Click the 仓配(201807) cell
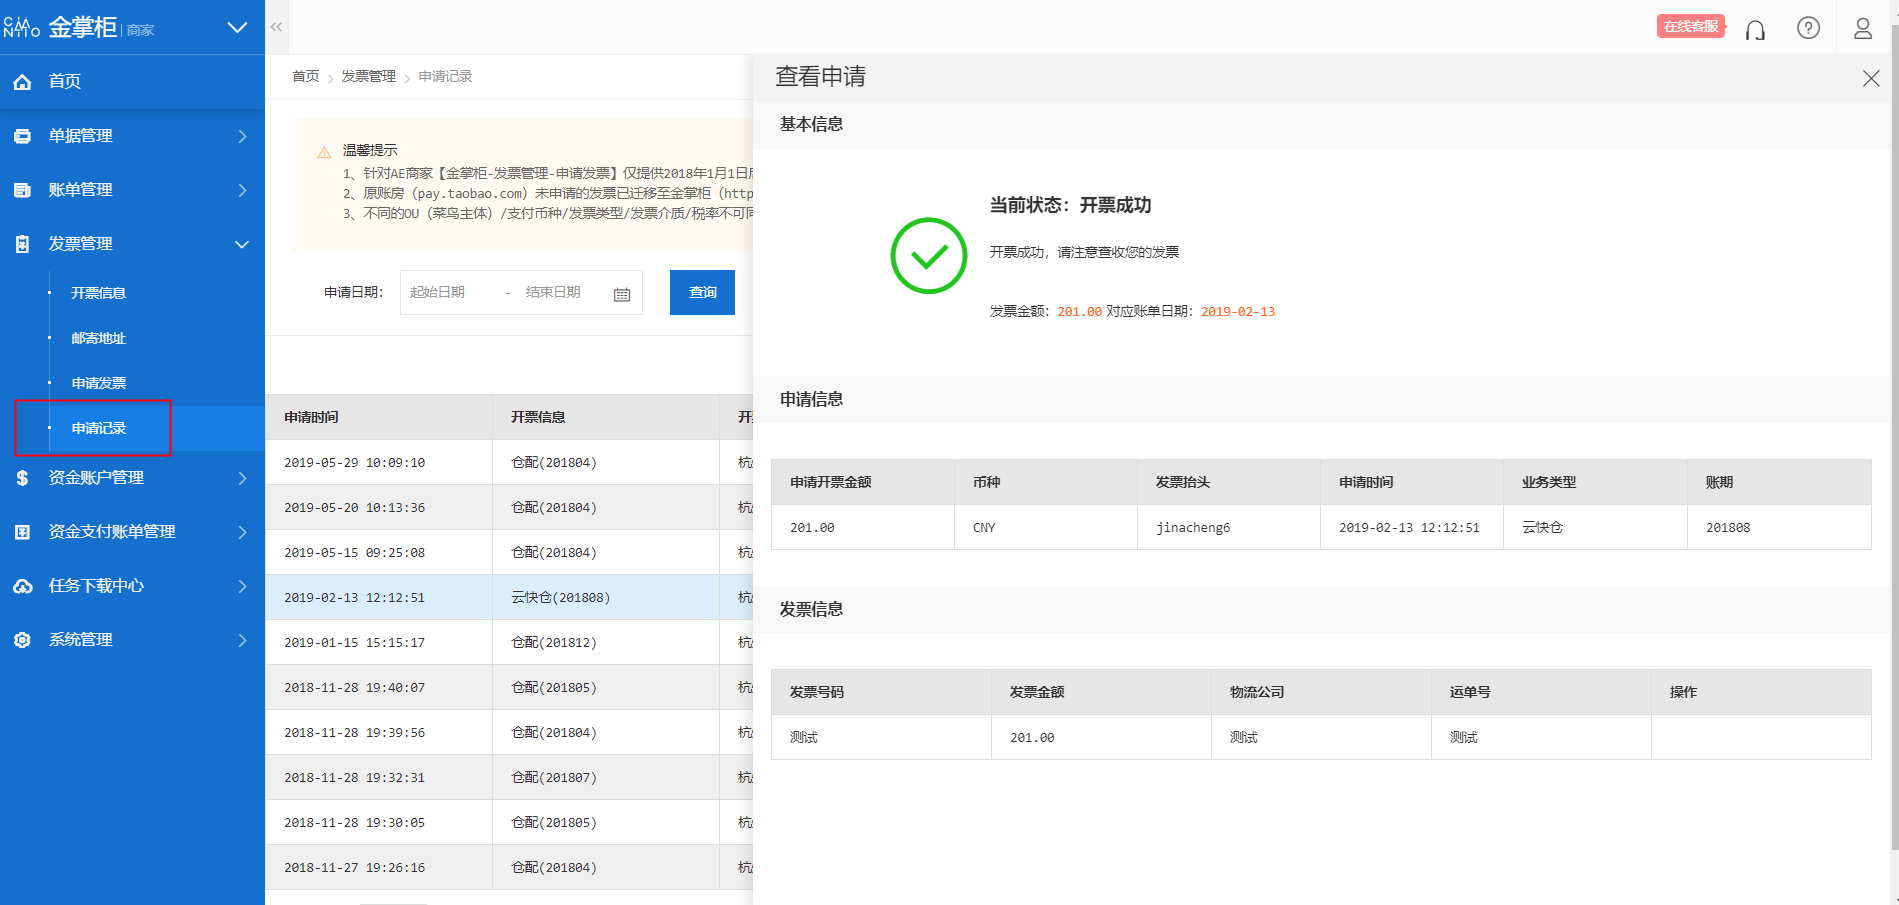This screenshot has height=905, width=1899. pyautogui.click(x=606, y=777)
